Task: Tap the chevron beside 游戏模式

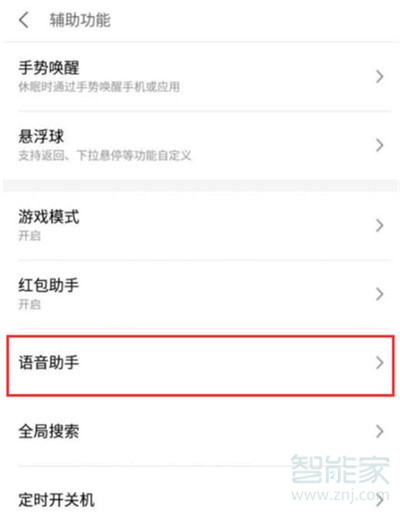Action: coord(380,226)
